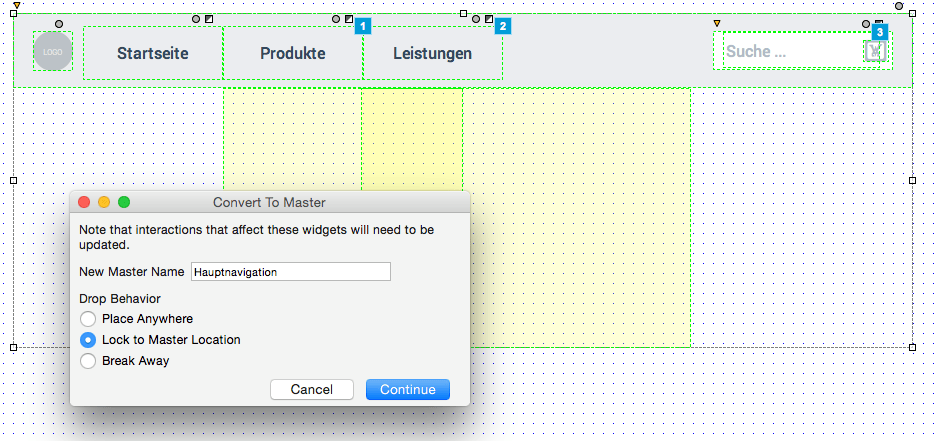Select the Produkte navigation item
Viewport: 939px width, 441px height.
[292, 53]
